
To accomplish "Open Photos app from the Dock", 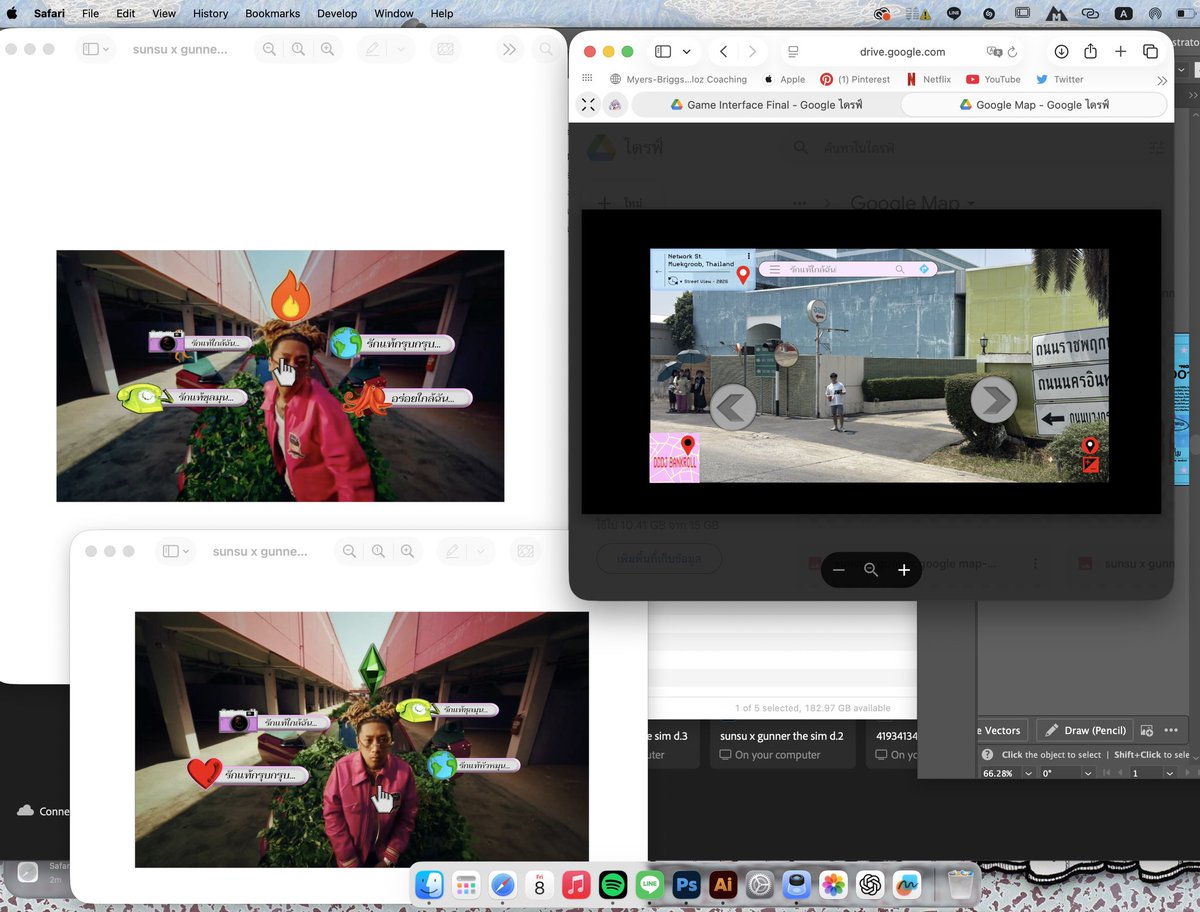I will click(x=833, y=884).
